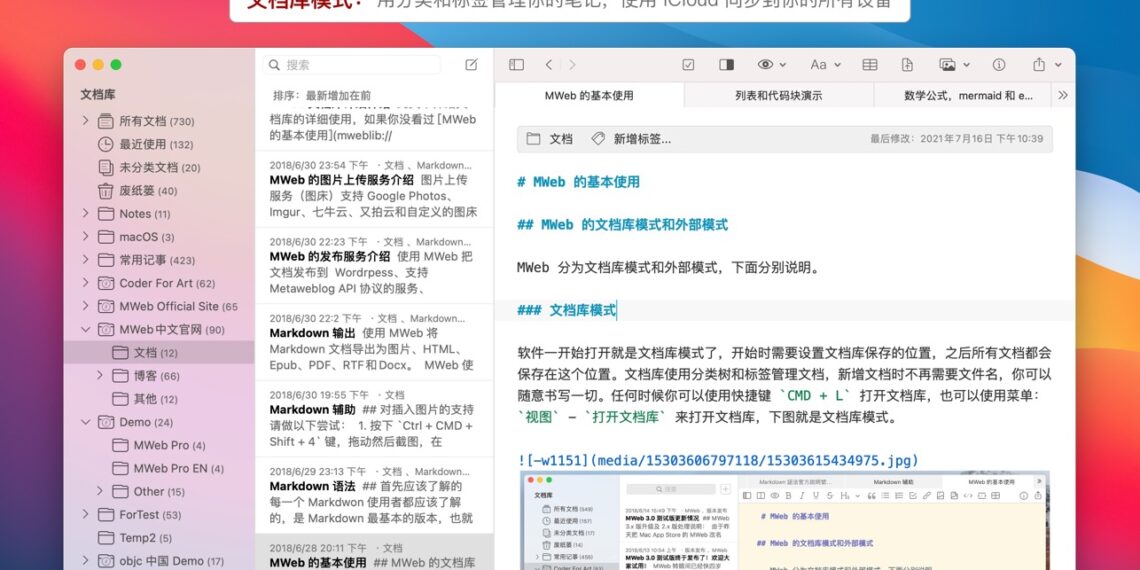The width and height of the screenshot is (1140, 570).
Task: Expand the 常用记事 folder chevron
Action: click(x=85, y=260)
